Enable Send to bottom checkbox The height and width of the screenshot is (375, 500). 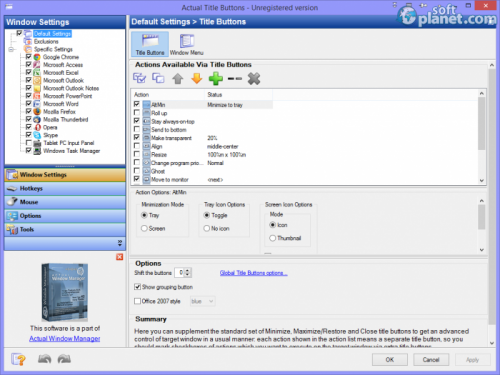pyautogui.click(x=137, y=129)
